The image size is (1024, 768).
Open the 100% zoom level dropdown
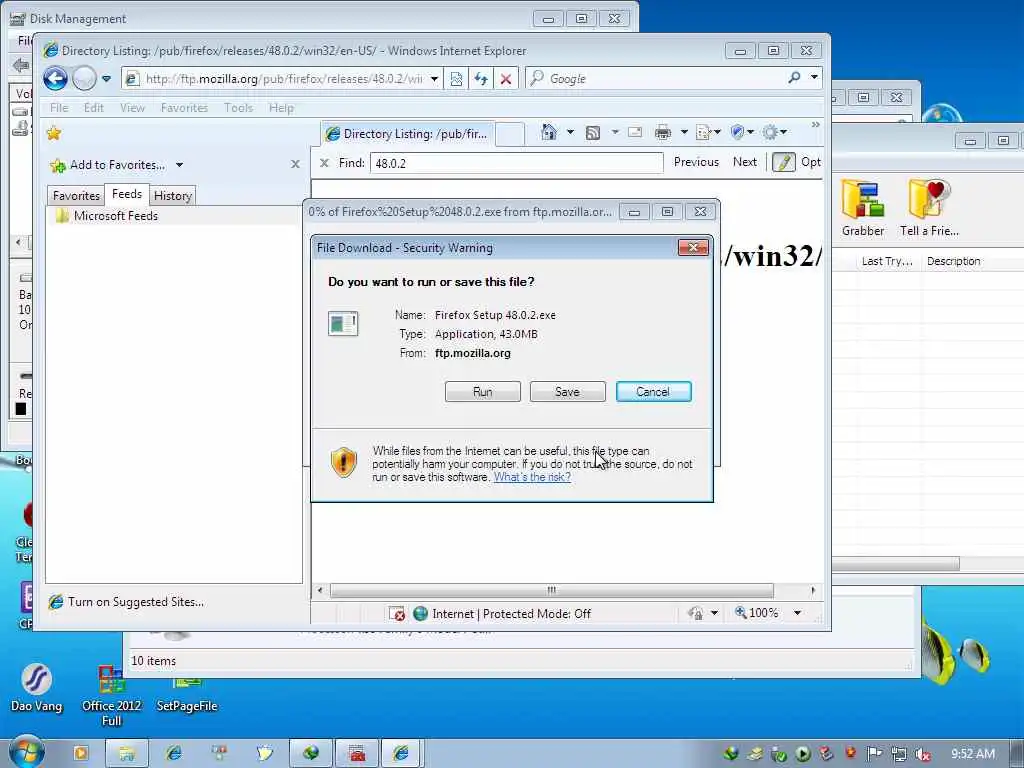point(797,613)
